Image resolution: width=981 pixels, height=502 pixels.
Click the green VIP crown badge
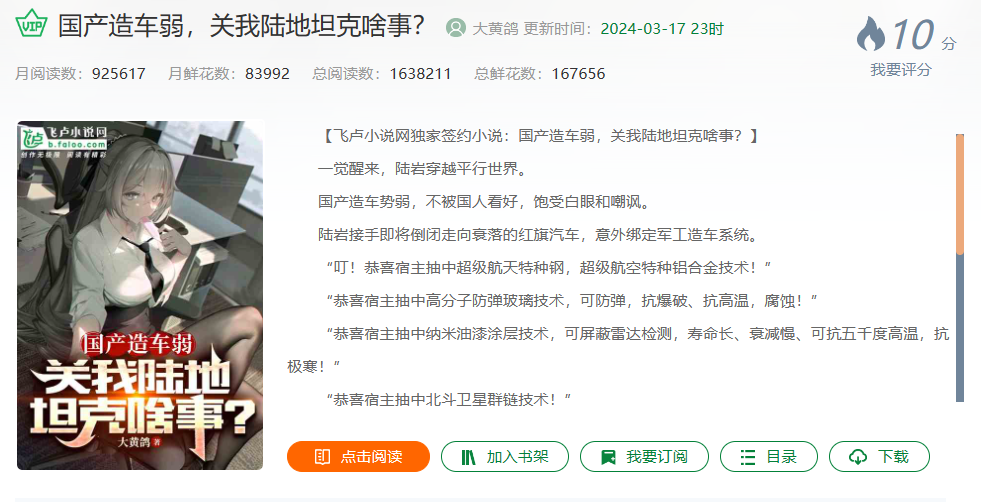point(31,23)
